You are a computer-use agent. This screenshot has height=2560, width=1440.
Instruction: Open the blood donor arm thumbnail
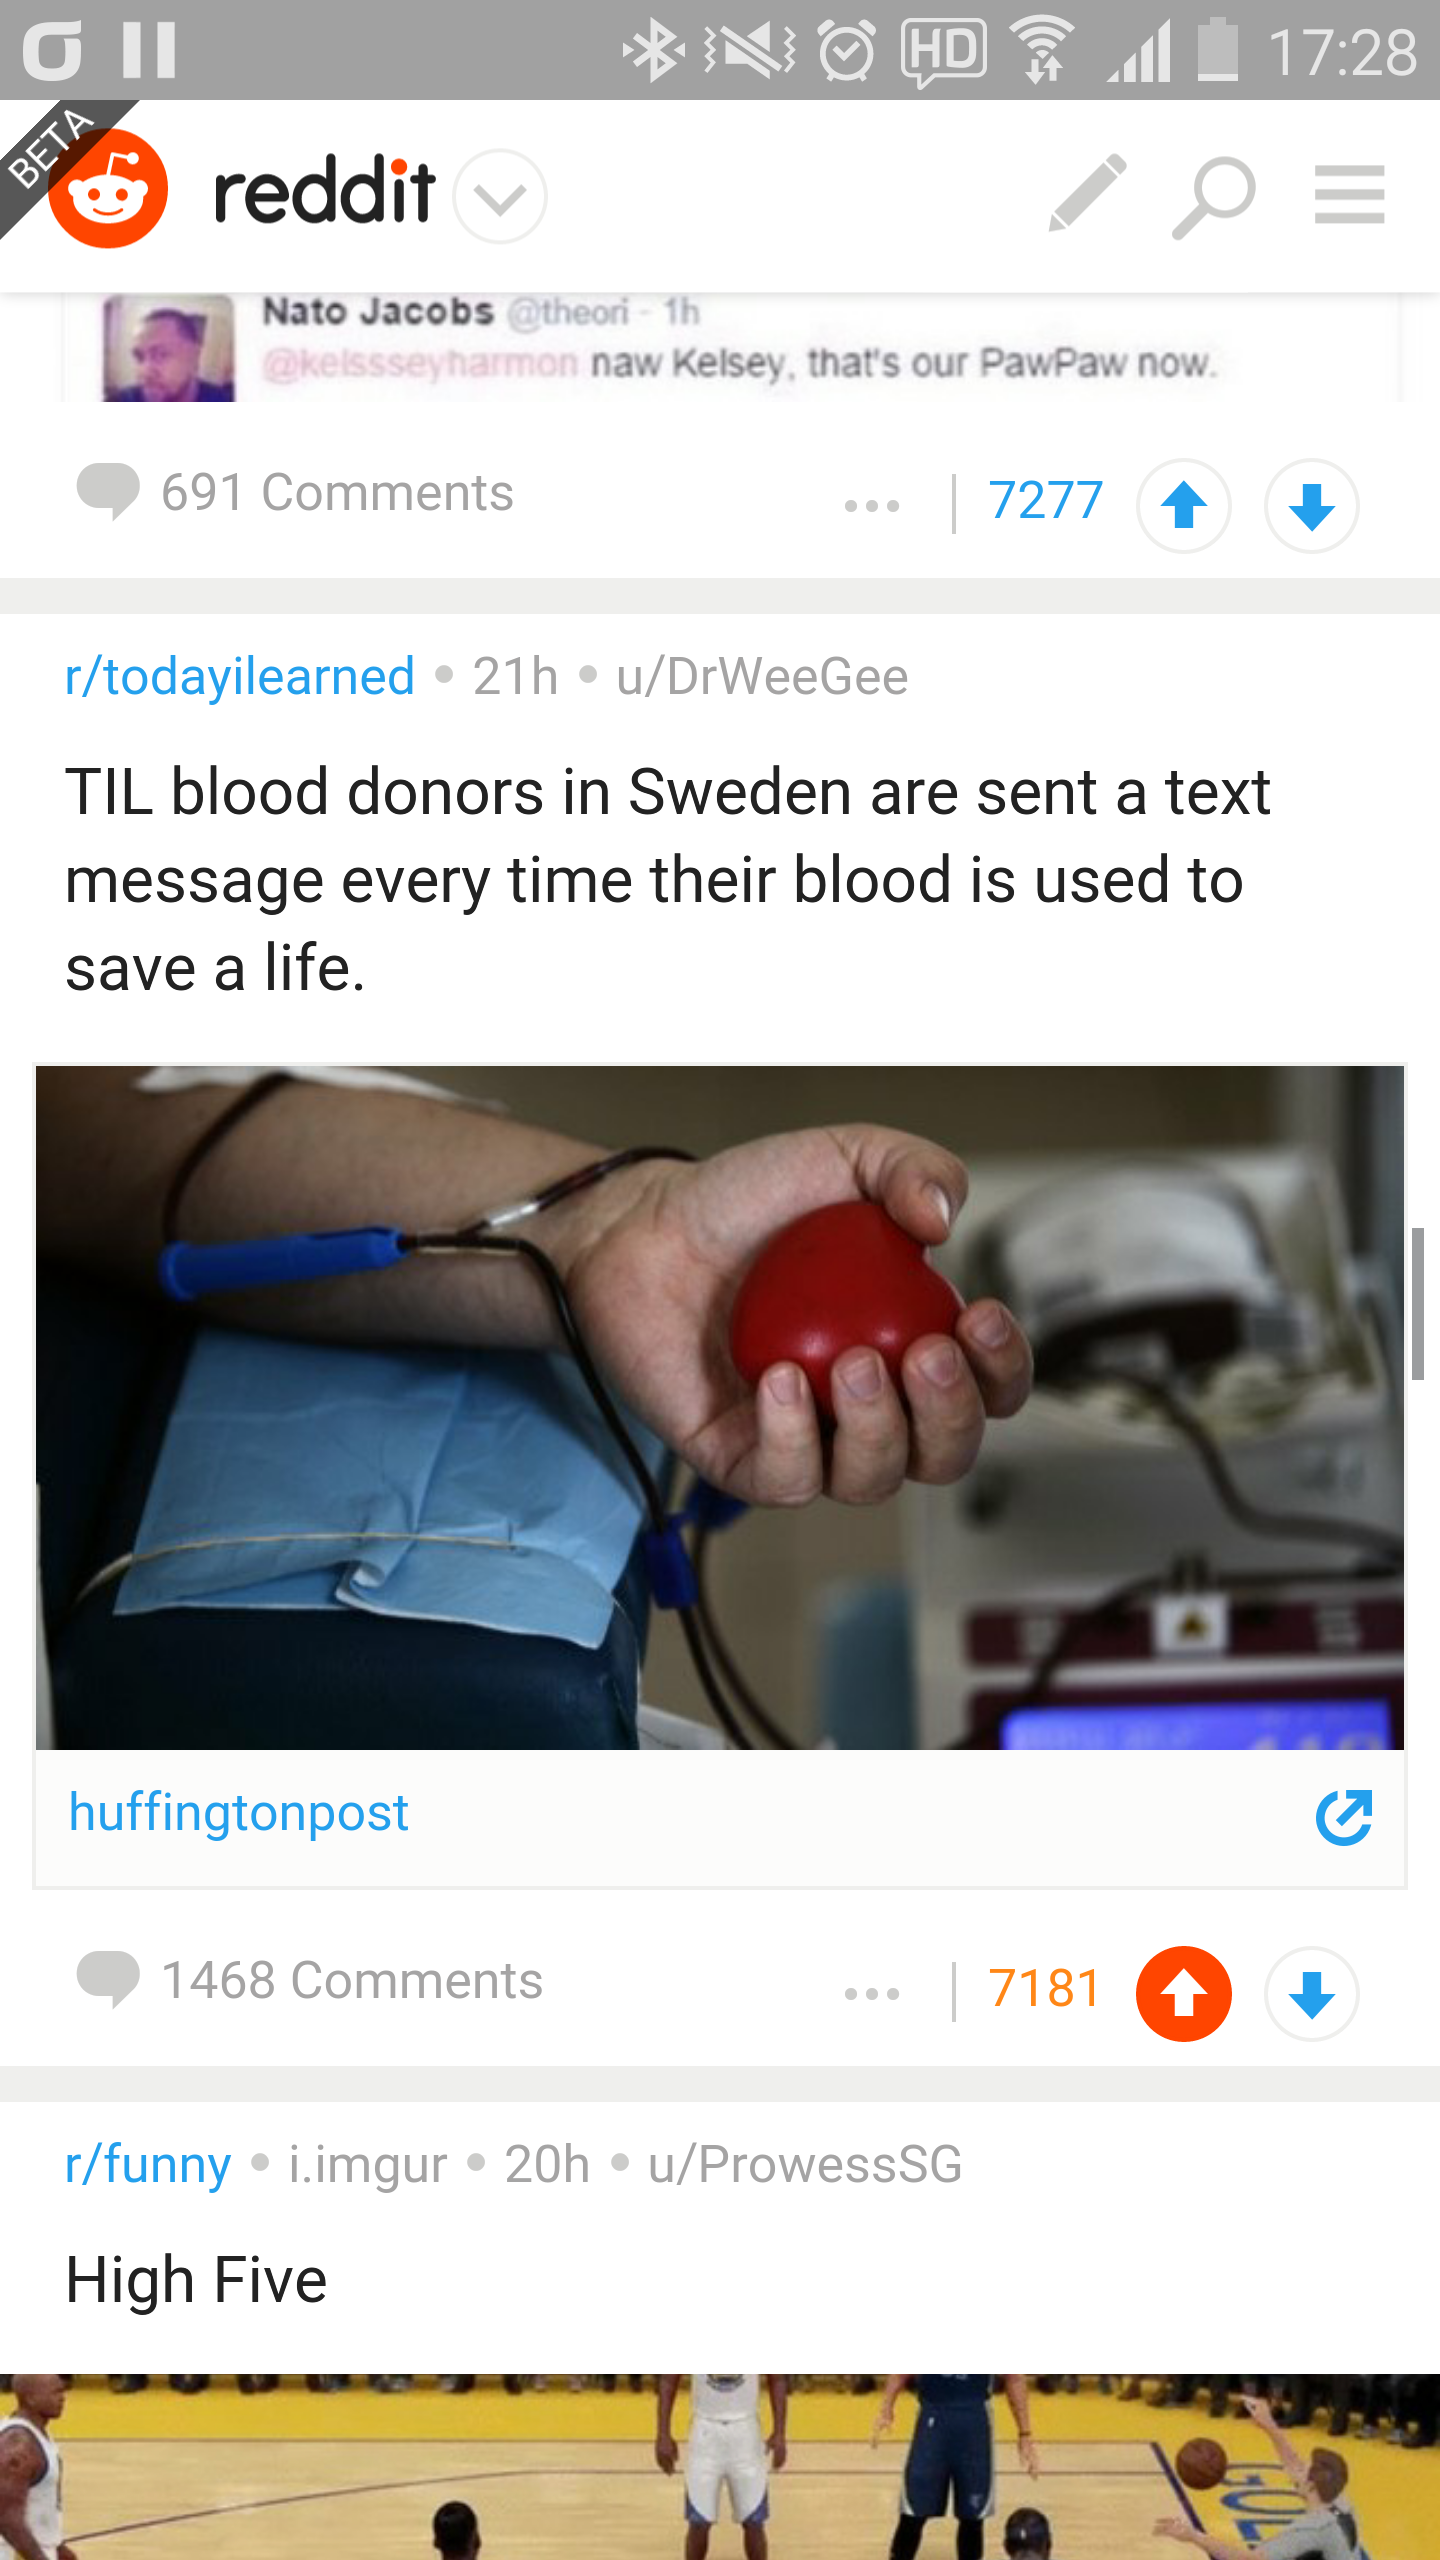[x=720, y=1407]
